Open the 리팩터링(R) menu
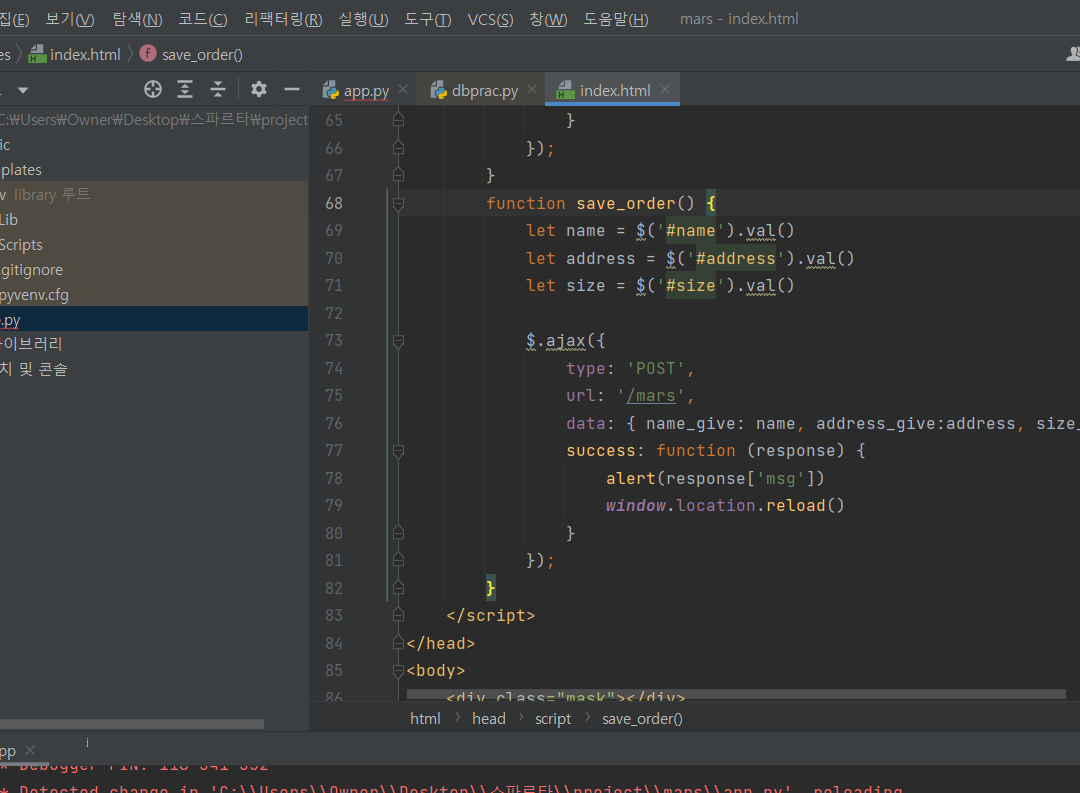Screen dimensions: 1080x793 [x=283, y=19]
